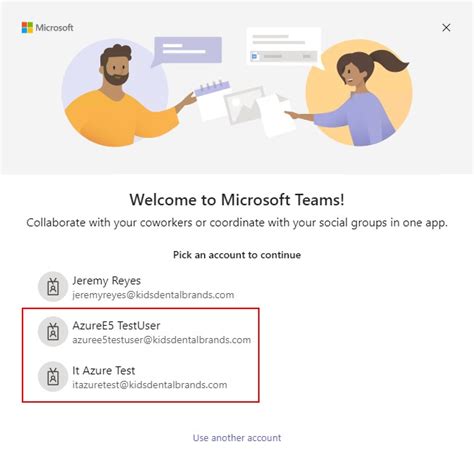Click azuree5testuser@kidsdentalbrands.com email address
Screen dimensions: 474x460
coord(162,340)
